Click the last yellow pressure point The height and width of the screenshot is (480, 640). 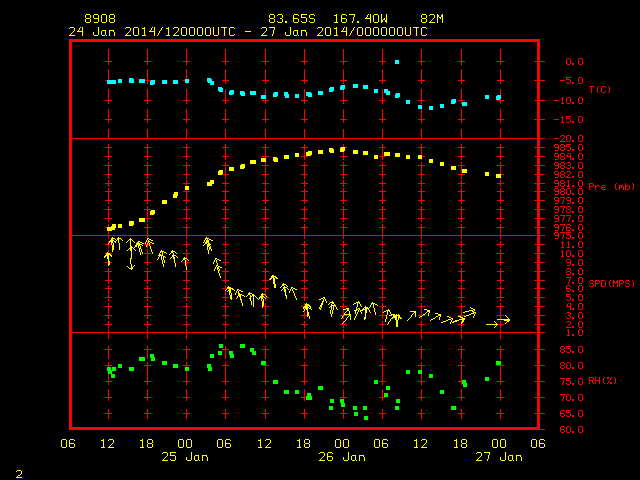(x=498, y=176)
